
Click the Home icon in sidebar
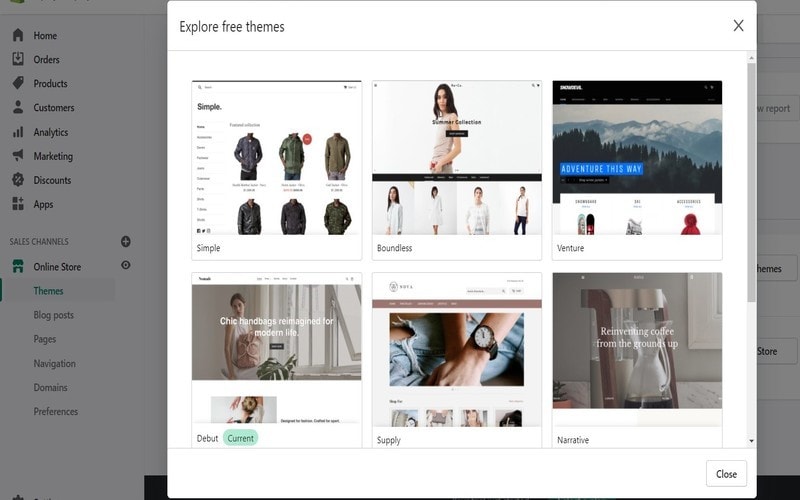[18, 35]
